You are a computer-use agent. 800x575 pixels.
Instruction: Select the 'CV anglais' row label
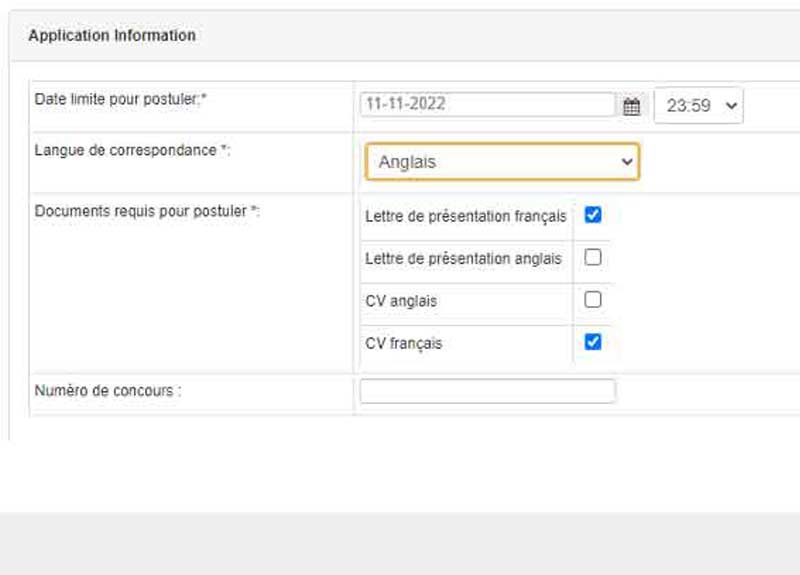401,301
